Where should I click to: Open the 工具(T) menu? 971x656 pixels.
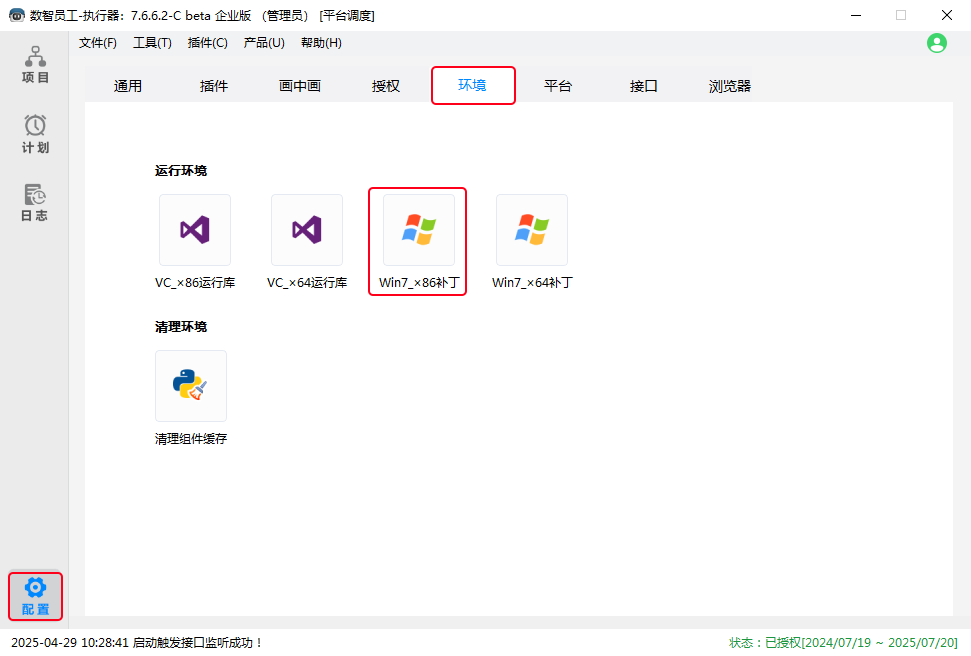(x=152, y=43)
